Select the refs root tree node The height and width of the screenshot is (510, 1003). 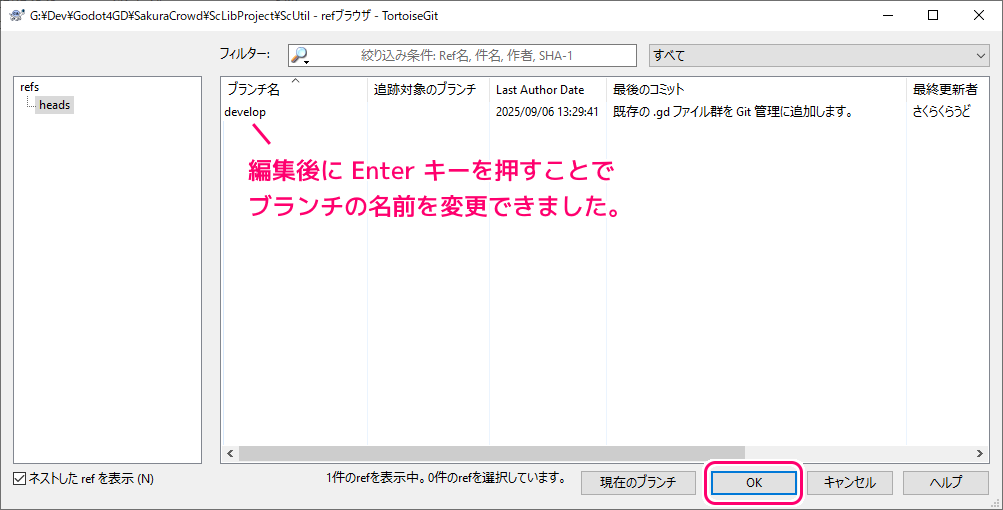pos(29,87)
